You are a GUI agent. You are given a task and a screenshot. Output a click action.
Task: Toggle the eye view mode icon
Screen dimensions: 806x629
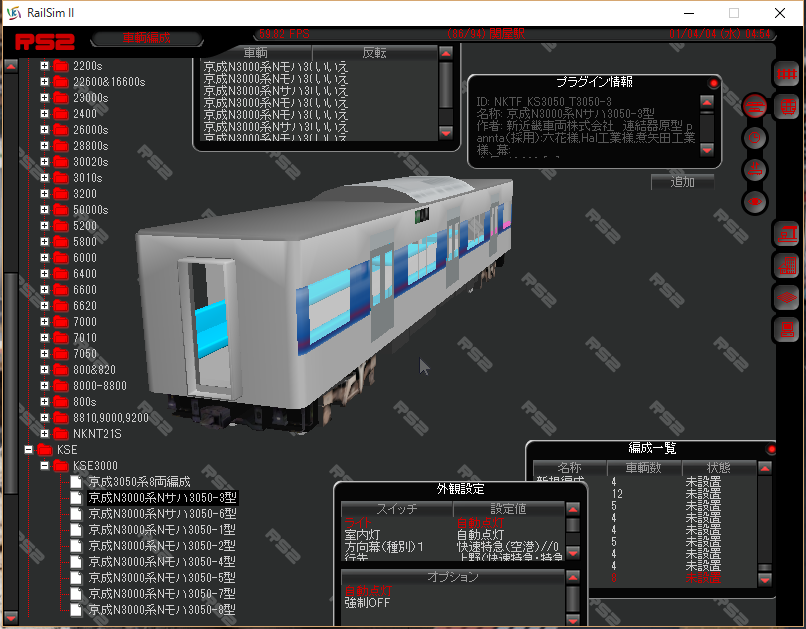[x=755, y=201]
